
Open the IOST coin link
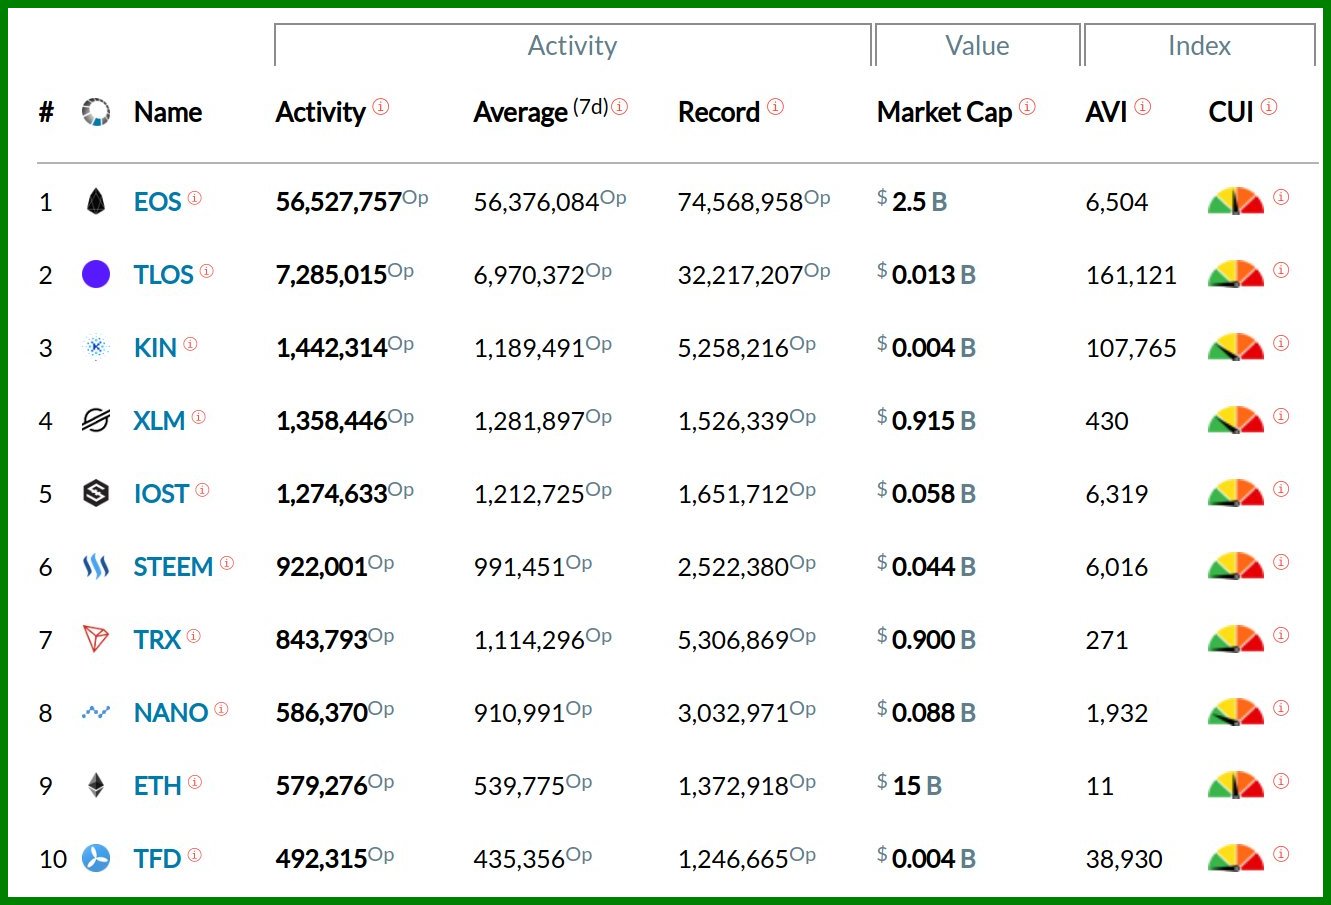[x=161, y=494]
